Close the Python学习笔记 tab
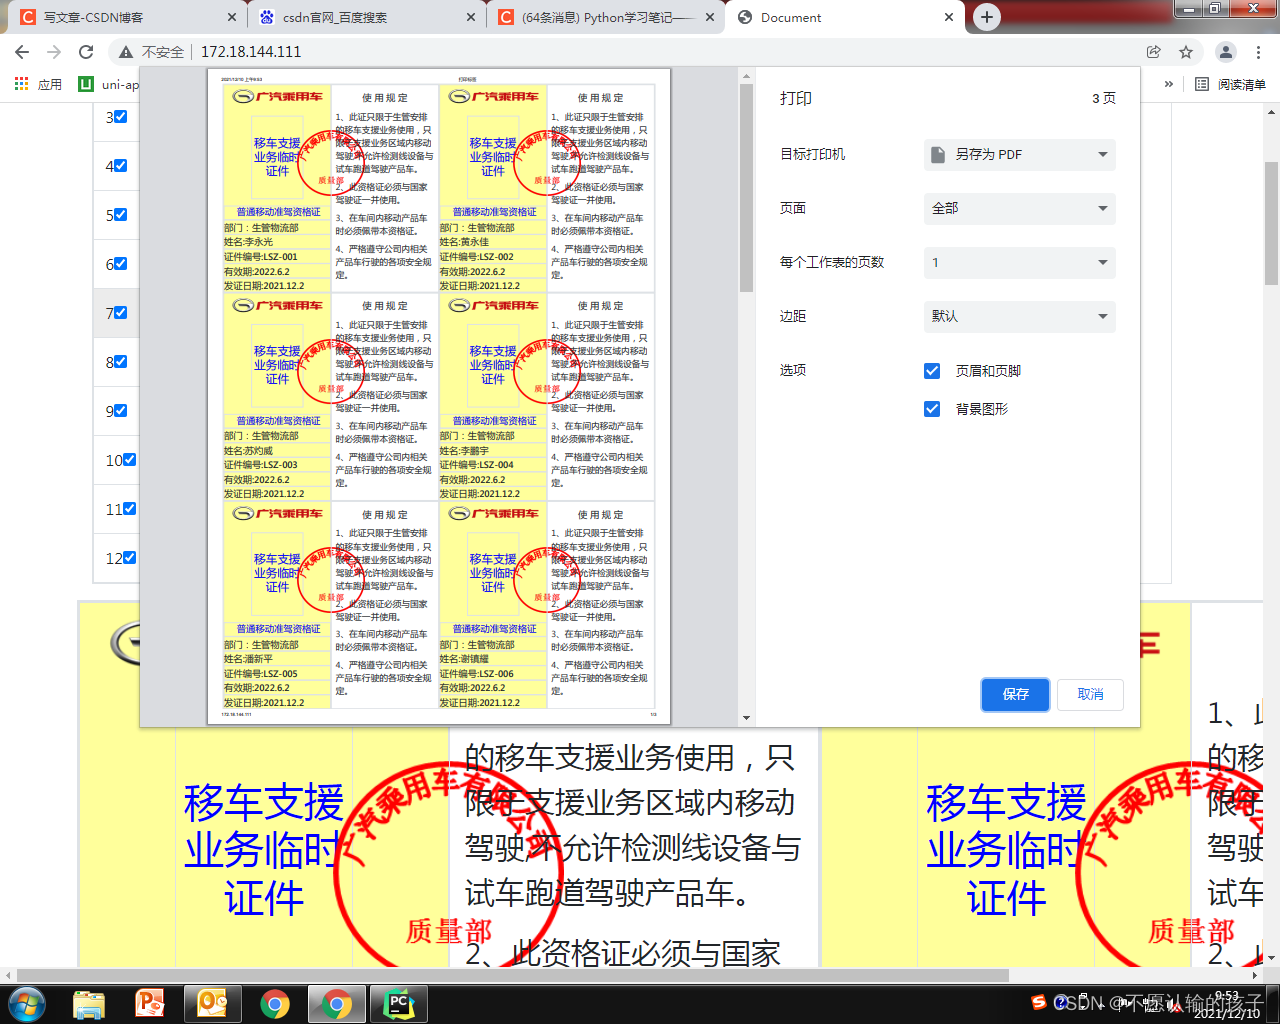The image size is (1280, 1024). 710,17
